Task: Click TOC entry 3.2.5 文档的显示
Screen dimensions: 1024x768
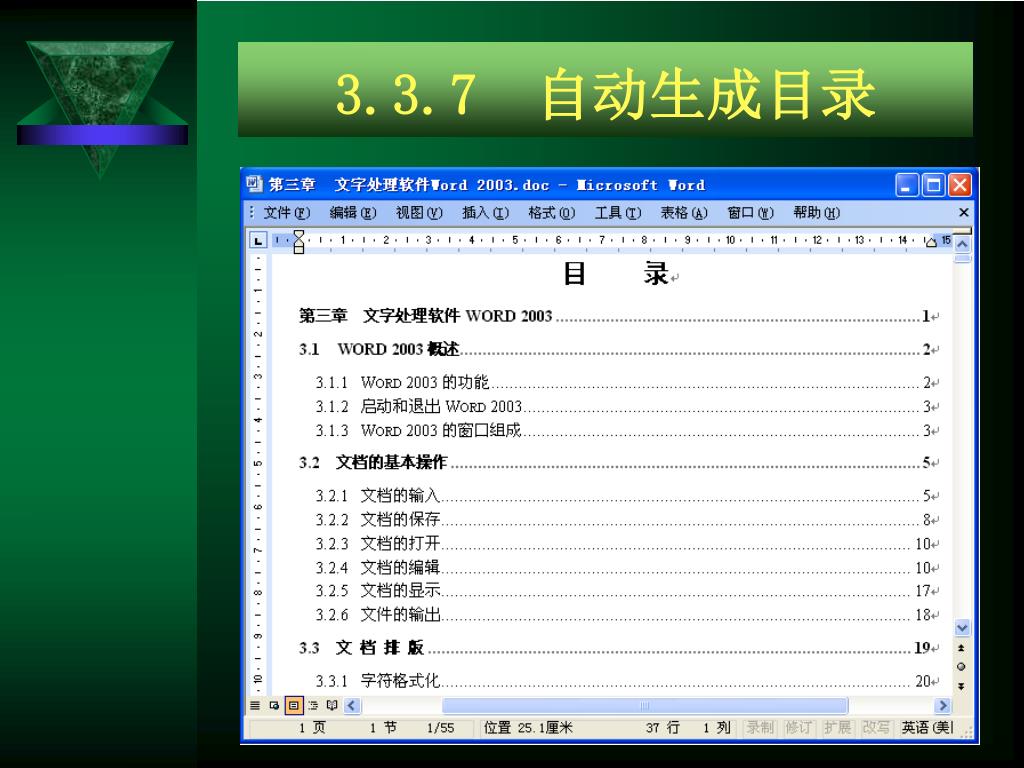Action: (627, 590)
